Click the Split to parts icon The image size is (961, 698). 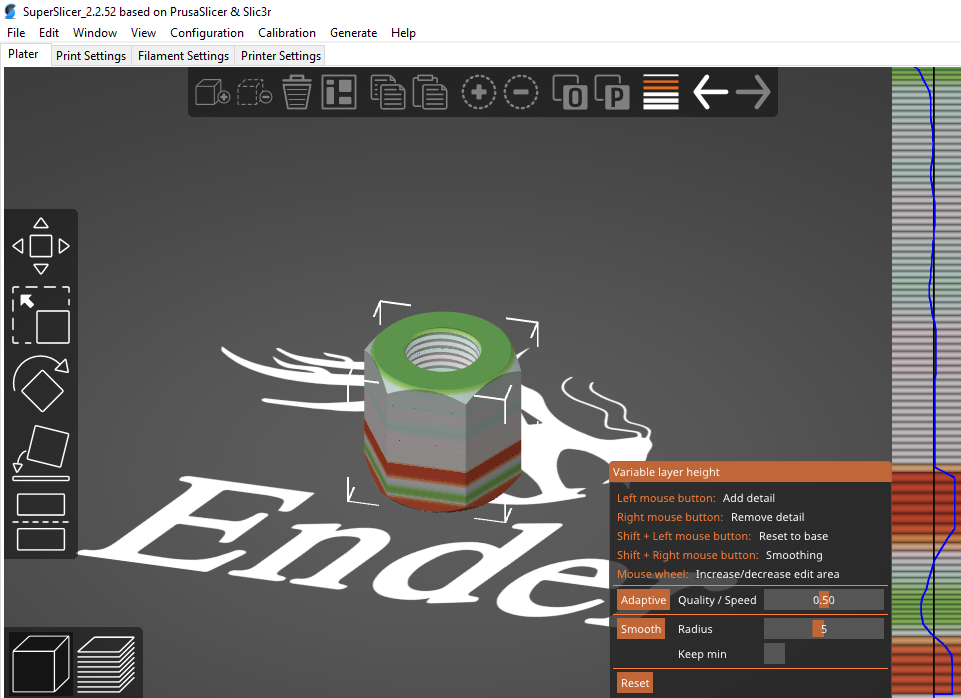pyautogui.click(x=612, y=92)
